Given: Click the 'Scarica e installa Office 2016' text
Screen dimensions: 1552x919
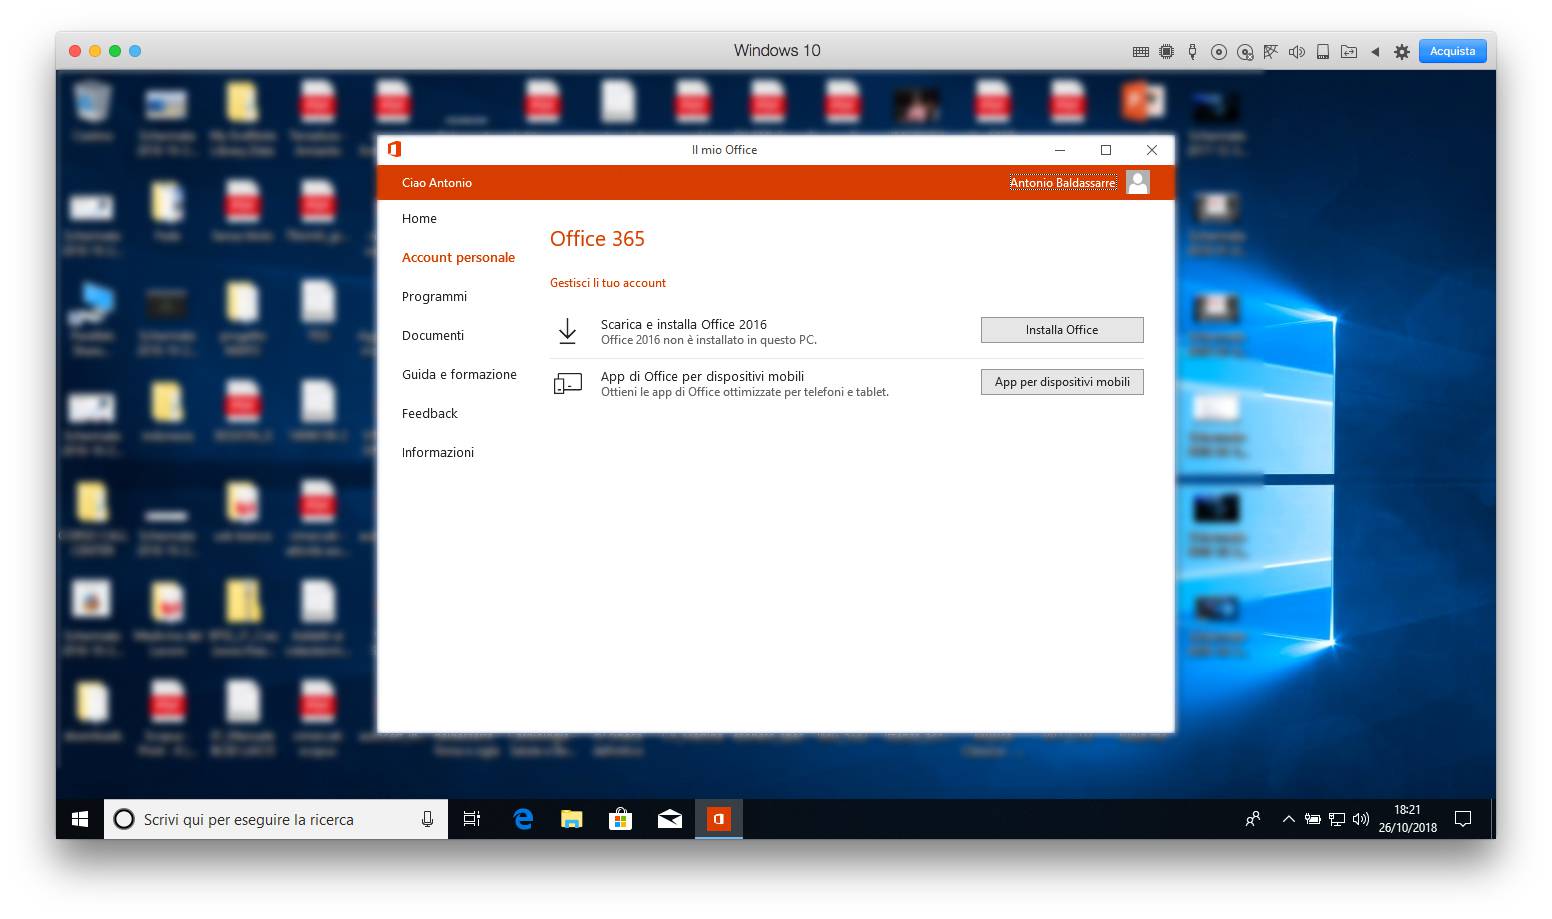Looking at the screenshot, I should tap(684, 324).
